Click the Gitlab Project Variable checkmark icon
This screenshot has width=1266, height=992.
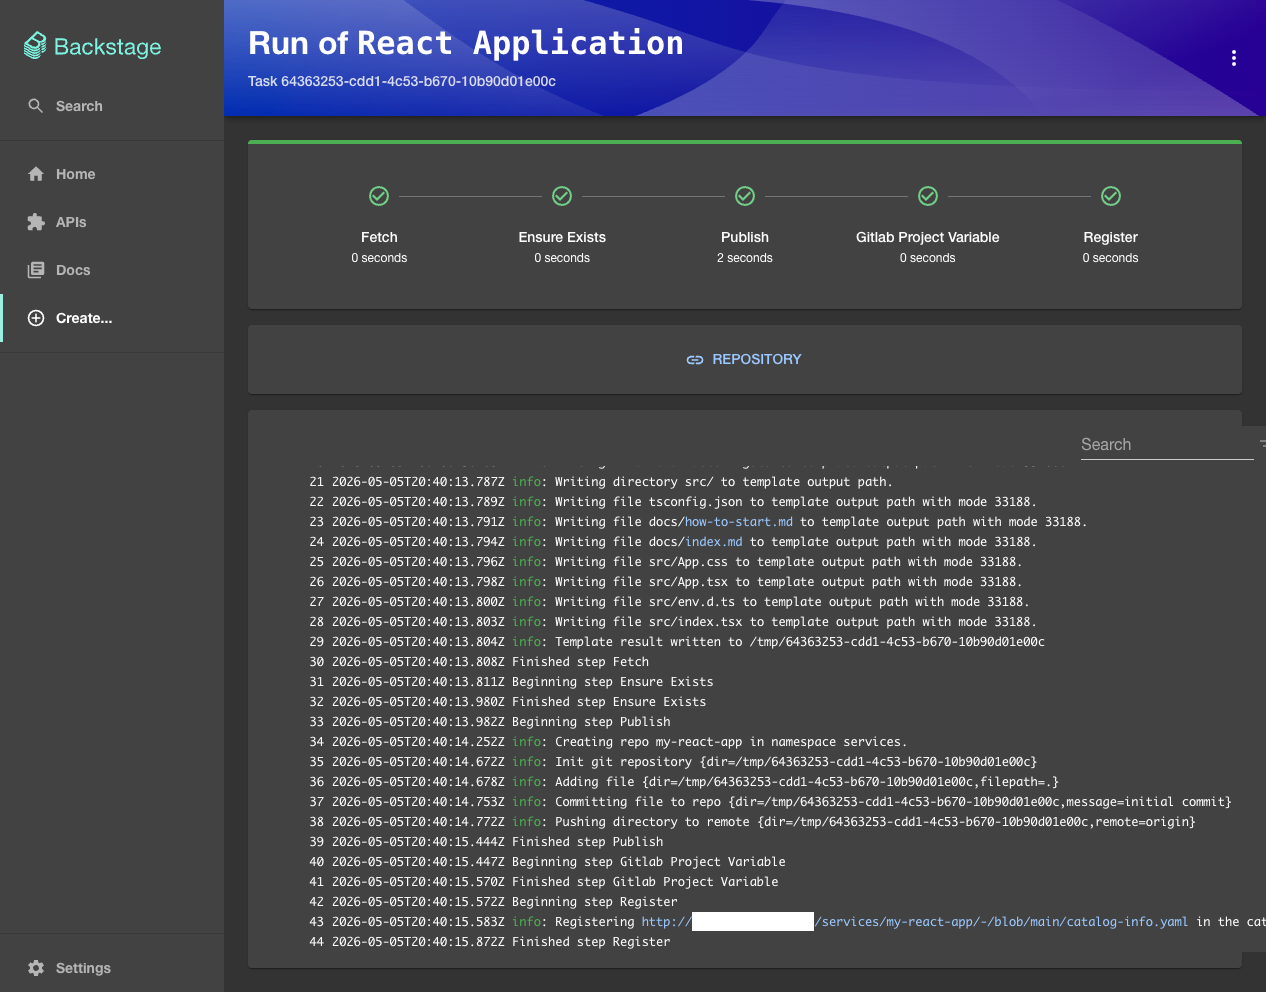pos(928,196)
